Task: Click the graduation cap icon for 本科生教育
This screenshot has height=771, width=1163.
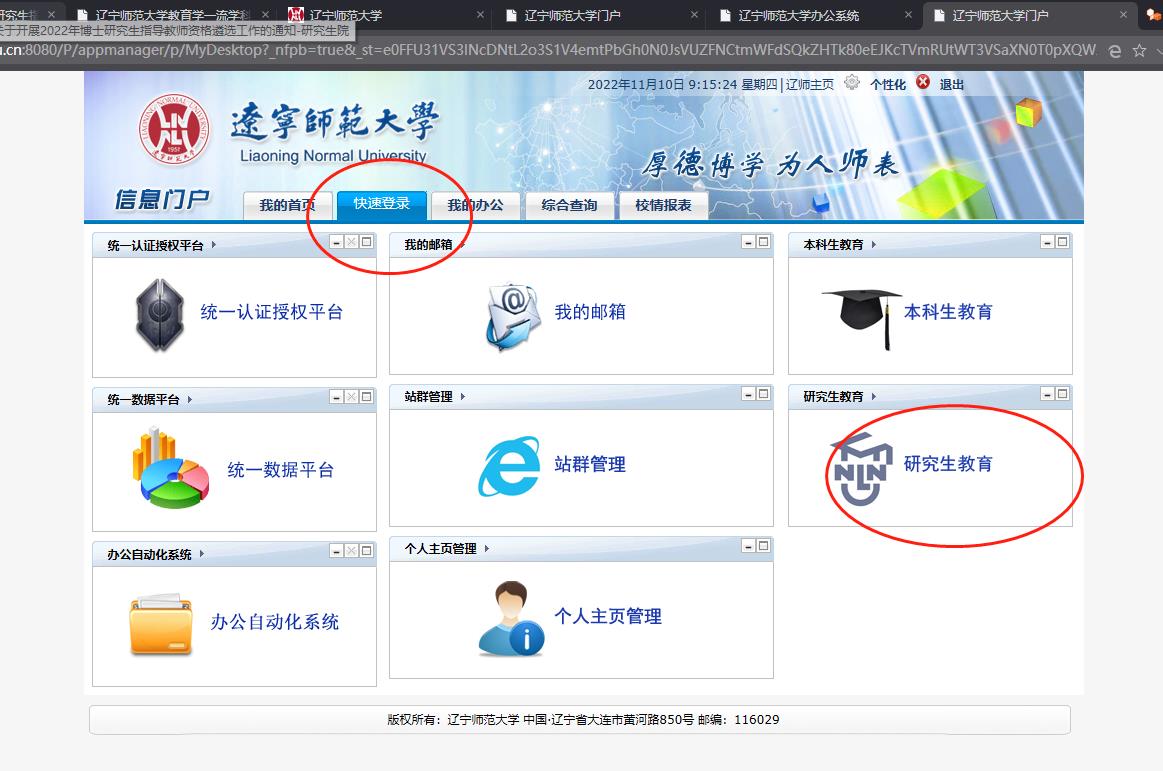Action: tap(863, 318)
